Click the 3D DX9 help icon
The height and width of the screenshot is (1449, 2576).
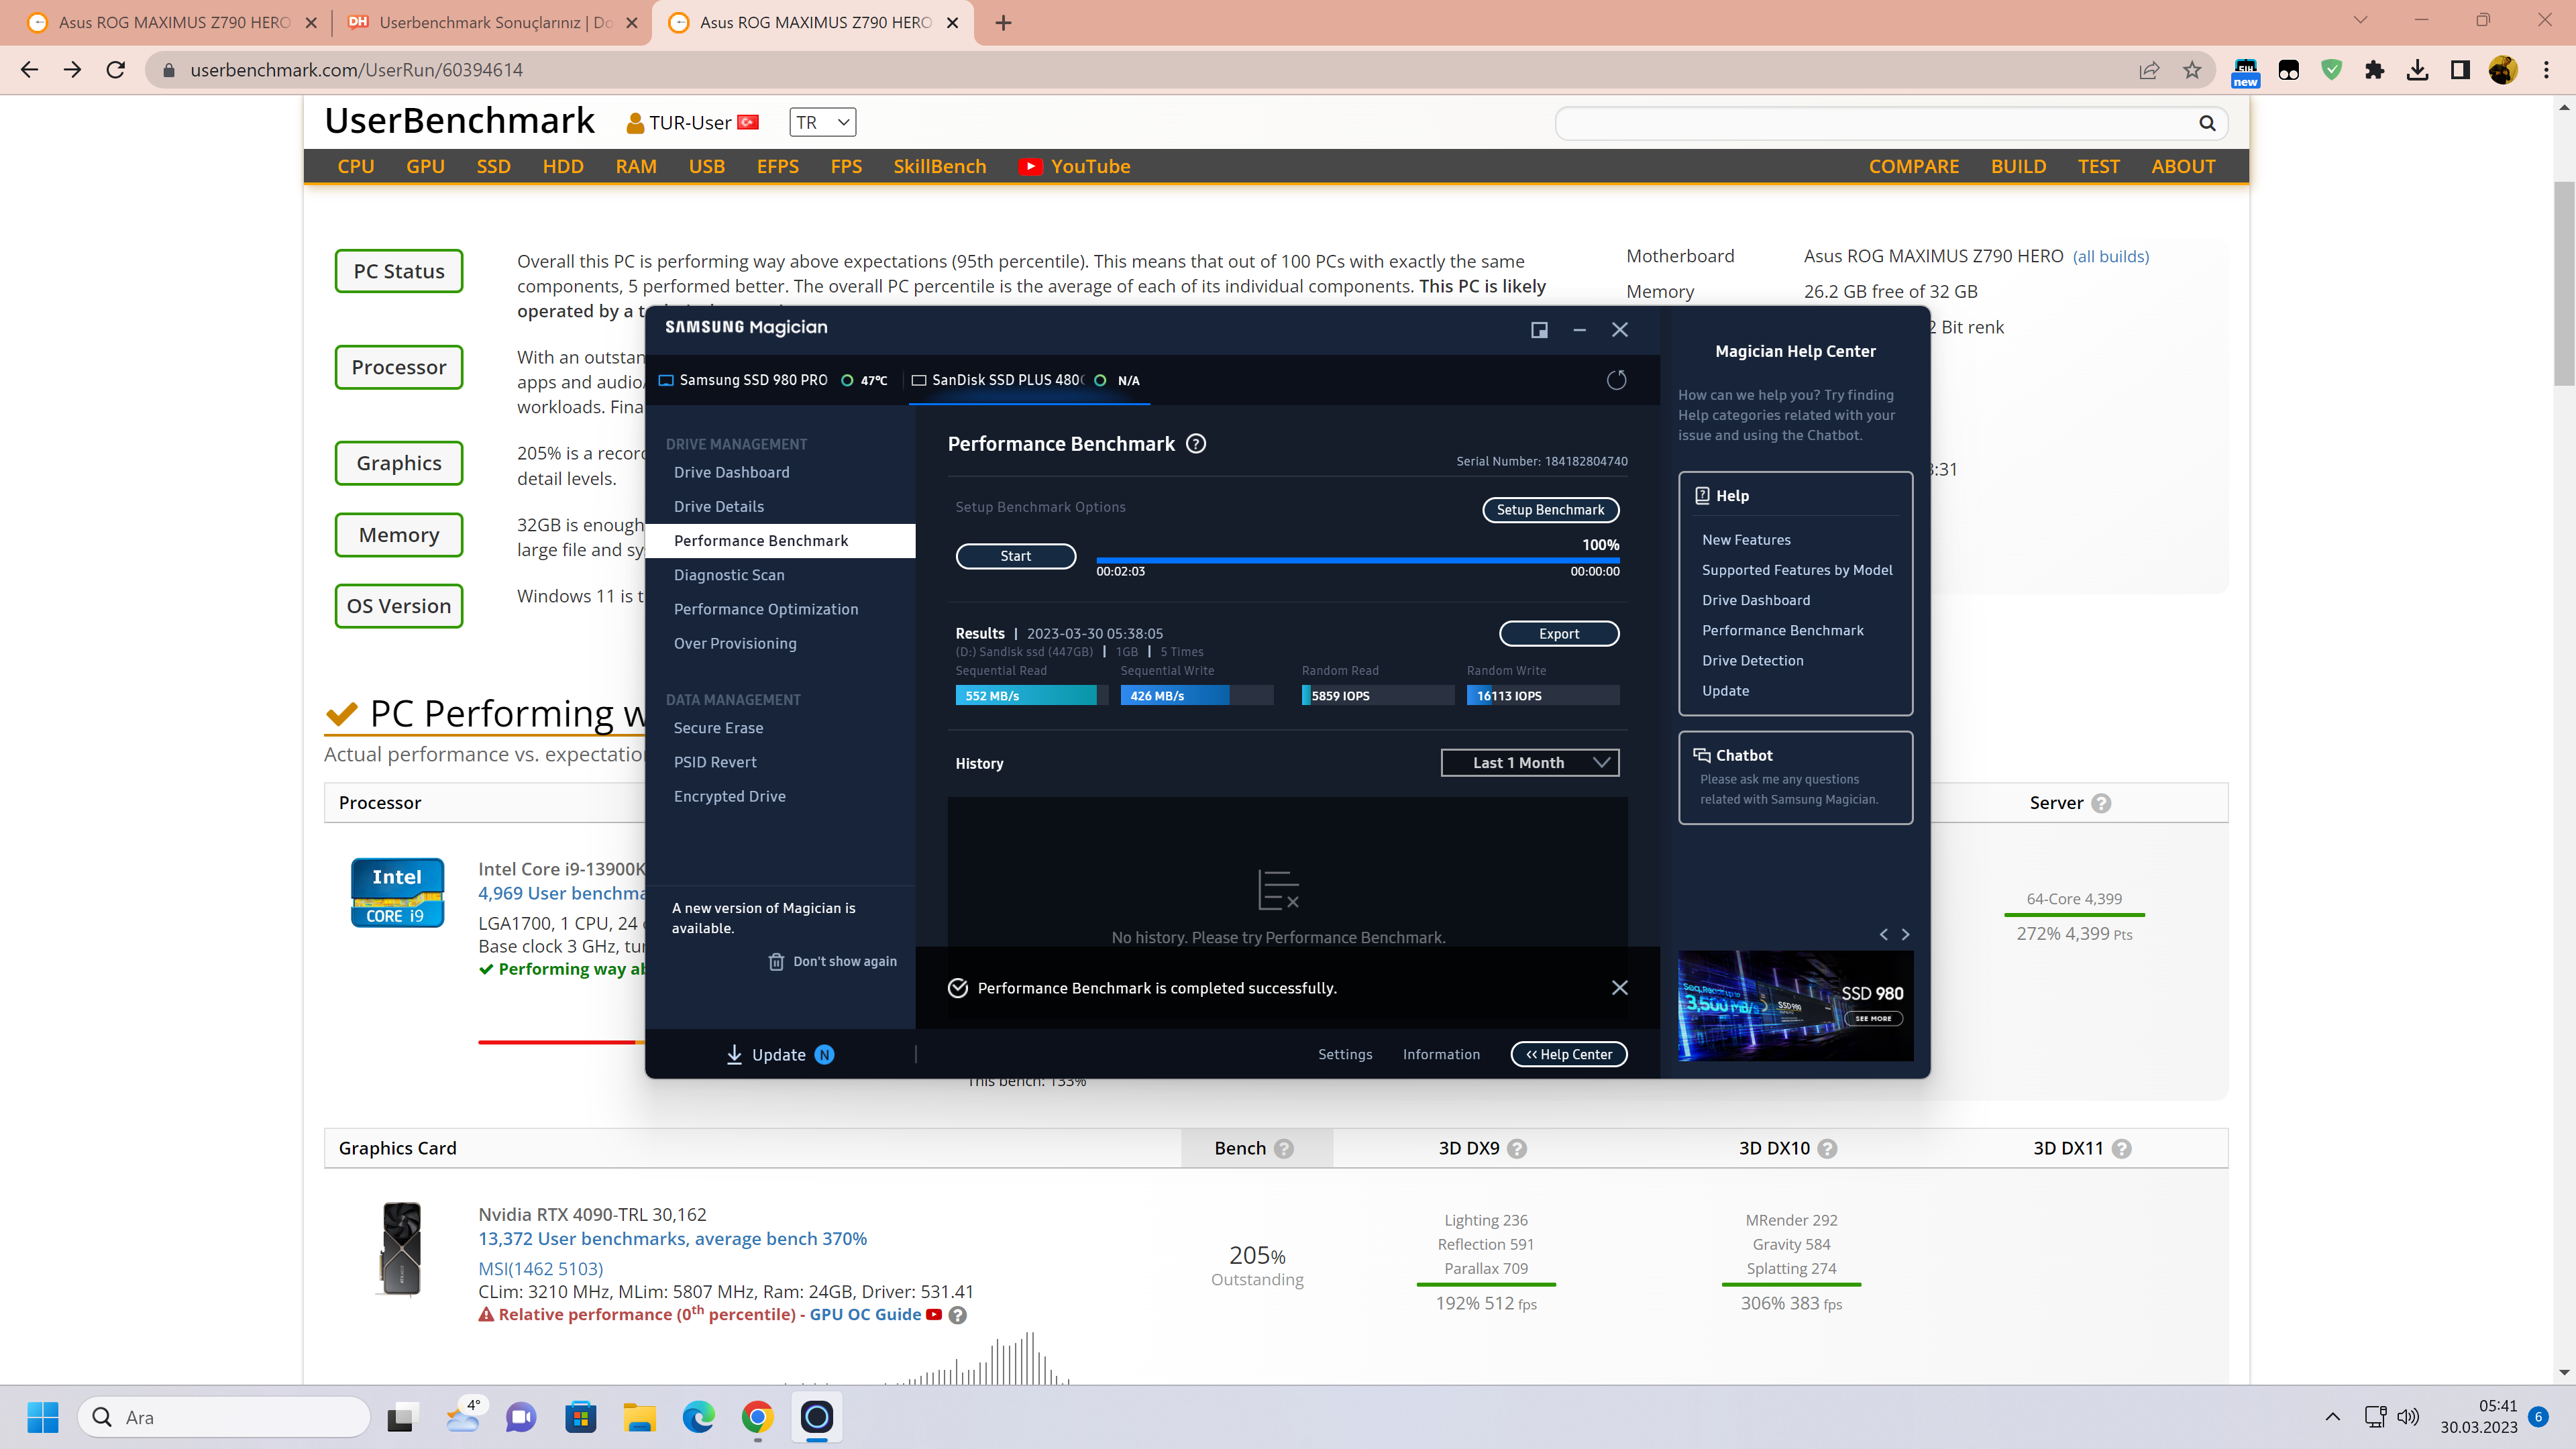click(1517, 1148)
